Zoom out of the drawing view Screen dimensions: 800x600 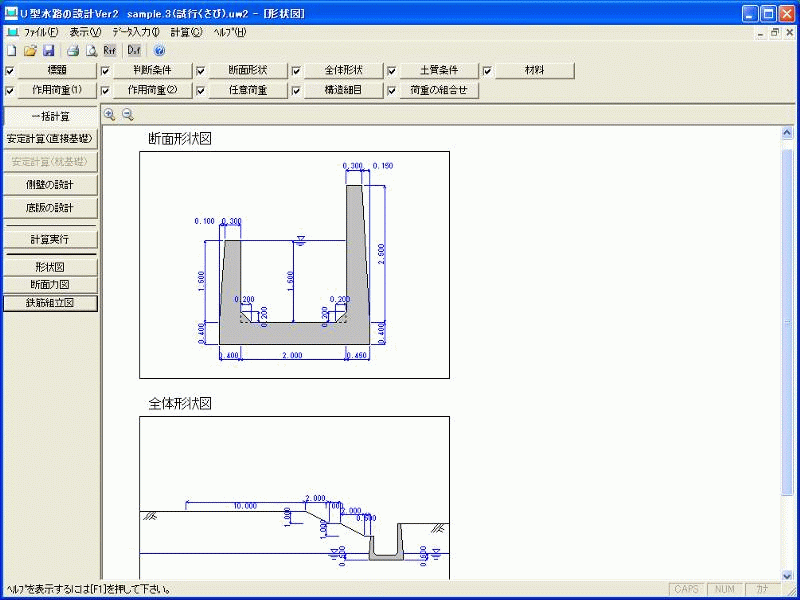point(127,115)
